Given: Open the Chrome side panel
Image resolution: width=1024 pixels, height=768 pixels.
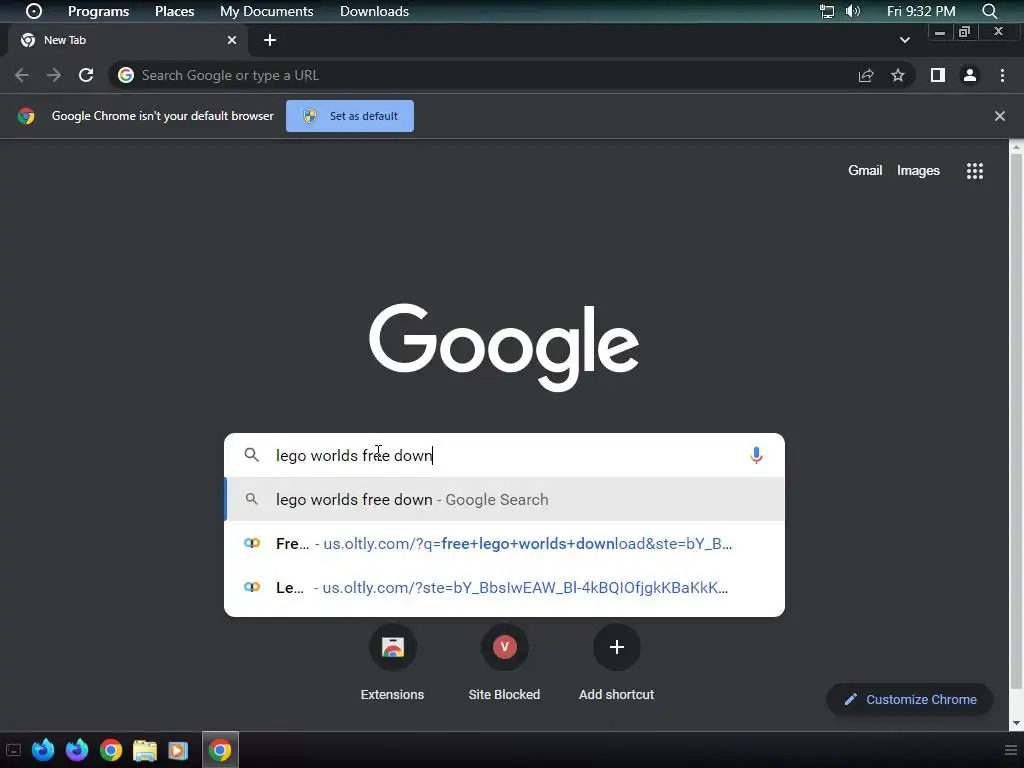Looking at the screenshot, I should point(938,75).
